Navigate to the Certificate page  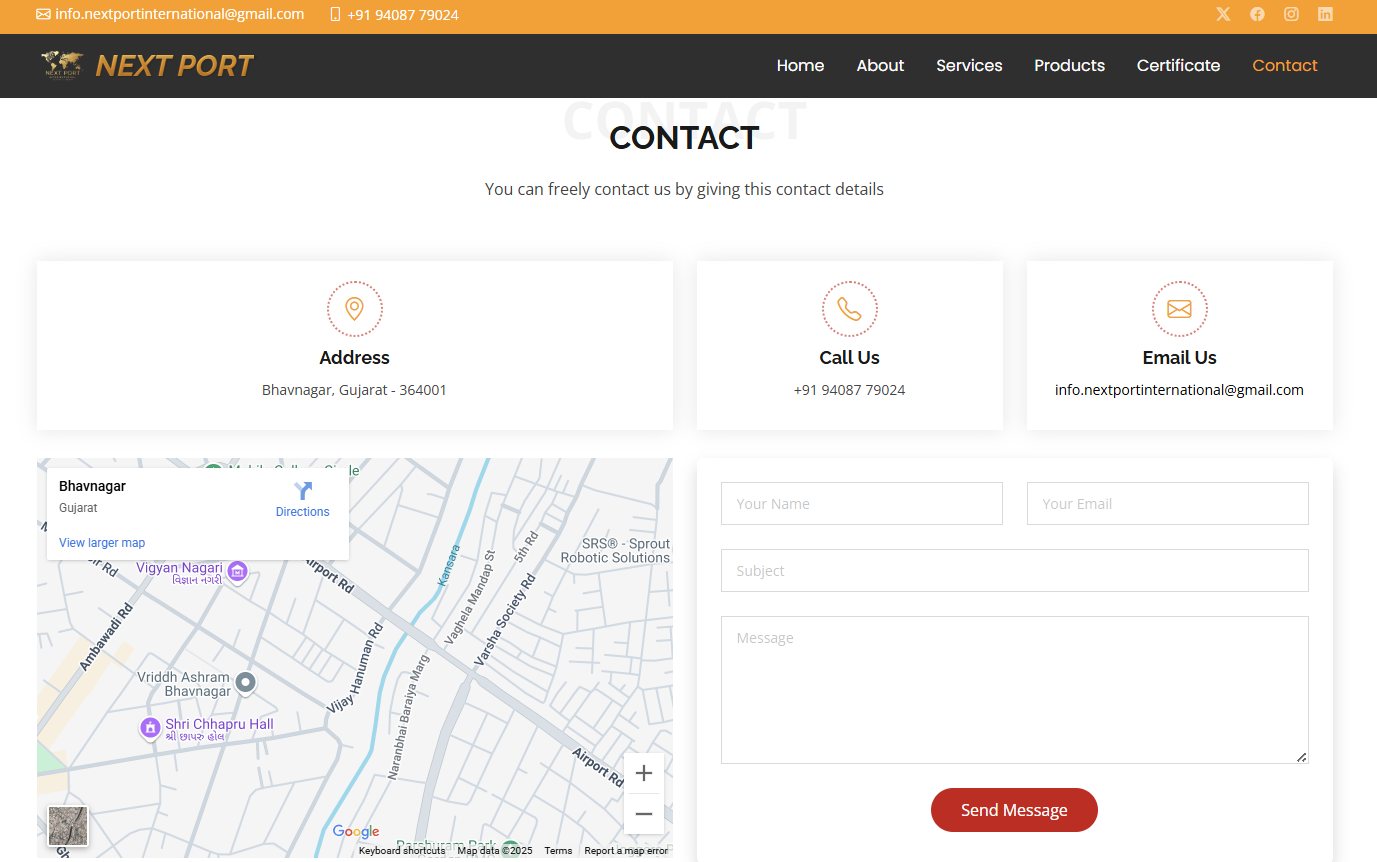(1178, 66)
